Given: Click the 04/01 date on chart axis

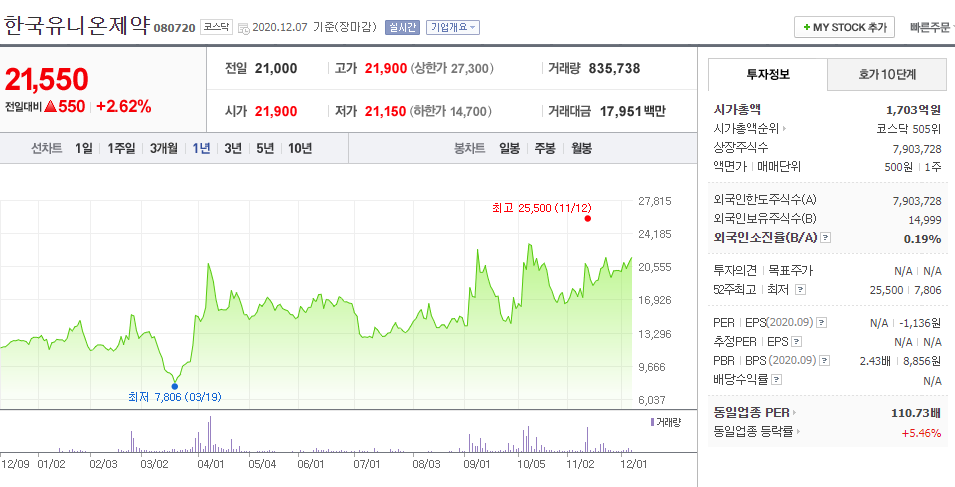Looking at the screenshot, I should coord(211,464).
